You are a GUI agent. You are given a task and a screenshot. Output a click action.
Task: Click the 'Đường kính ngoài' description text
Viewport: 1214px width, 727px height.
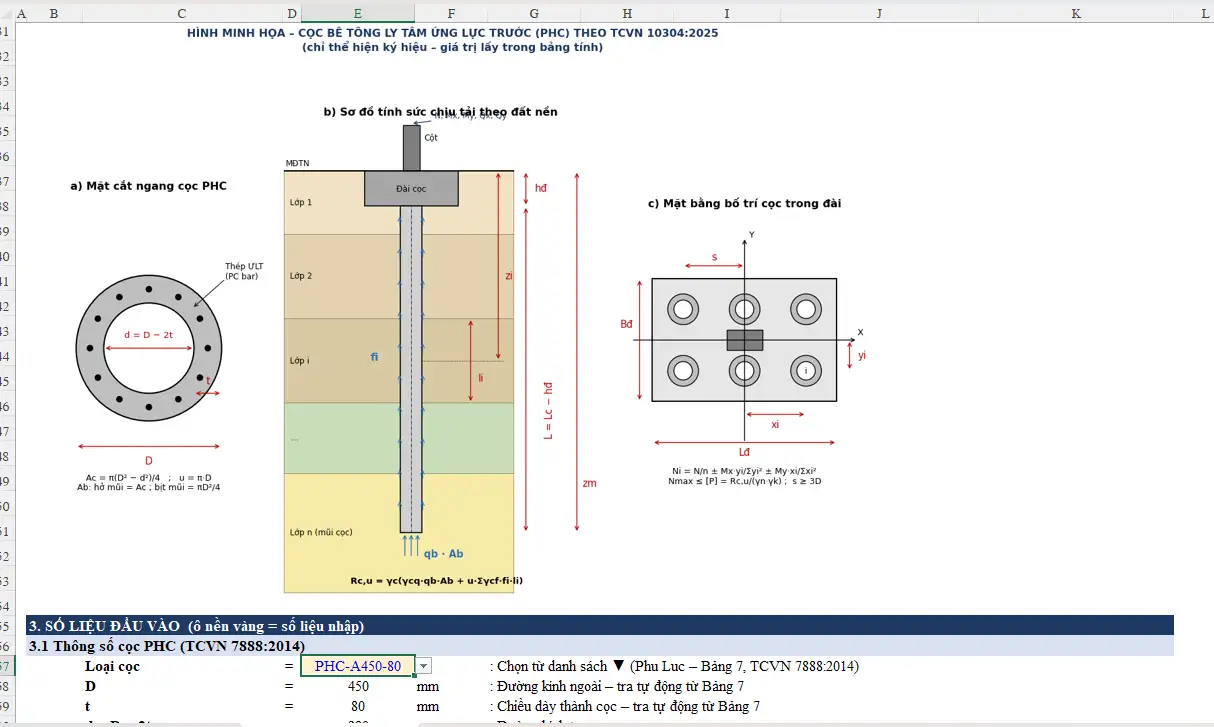coord(617,686)
